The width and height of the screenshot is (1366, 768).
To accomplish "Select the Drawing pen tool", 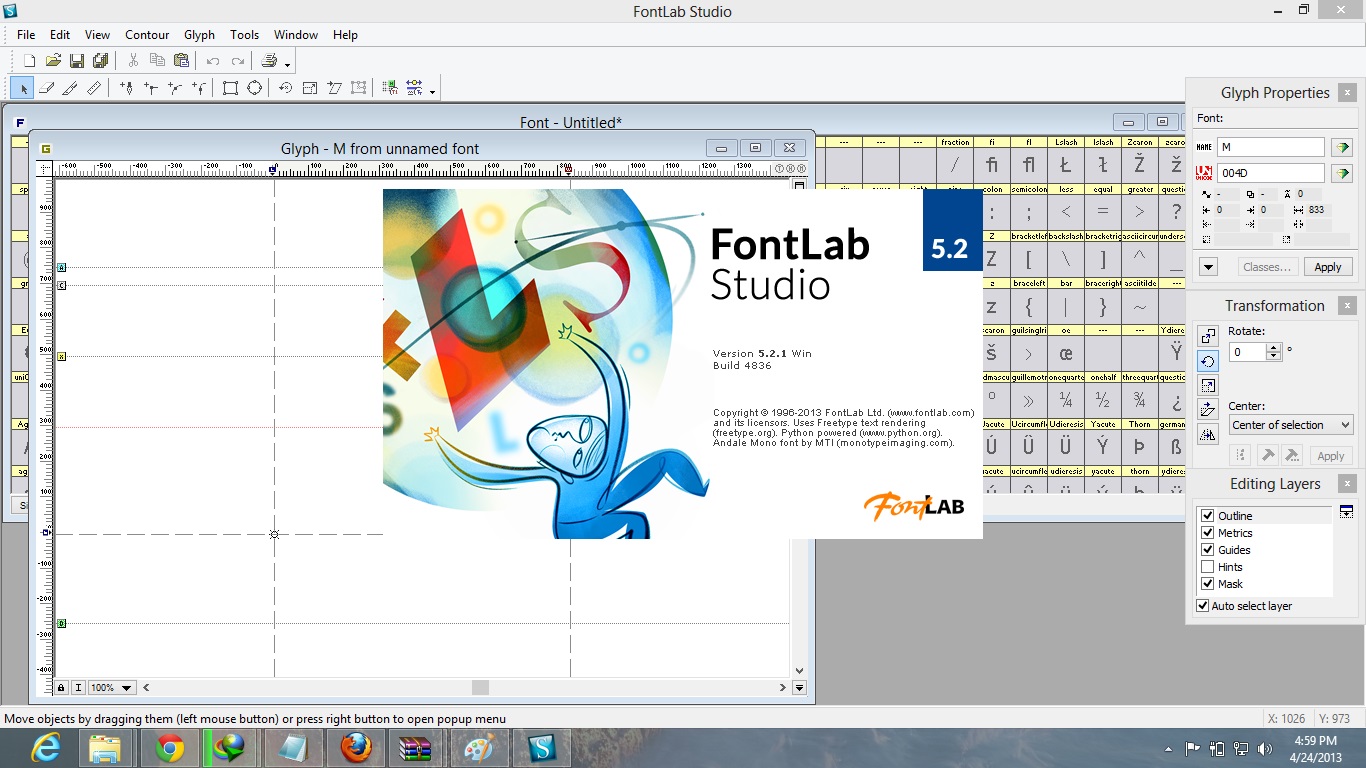I will pyautogui.click(x=126, y=88).
